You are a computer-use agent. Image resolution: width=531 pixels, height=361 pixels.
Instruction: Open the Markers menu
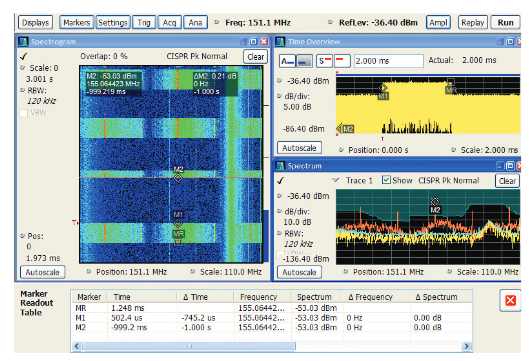77,23
